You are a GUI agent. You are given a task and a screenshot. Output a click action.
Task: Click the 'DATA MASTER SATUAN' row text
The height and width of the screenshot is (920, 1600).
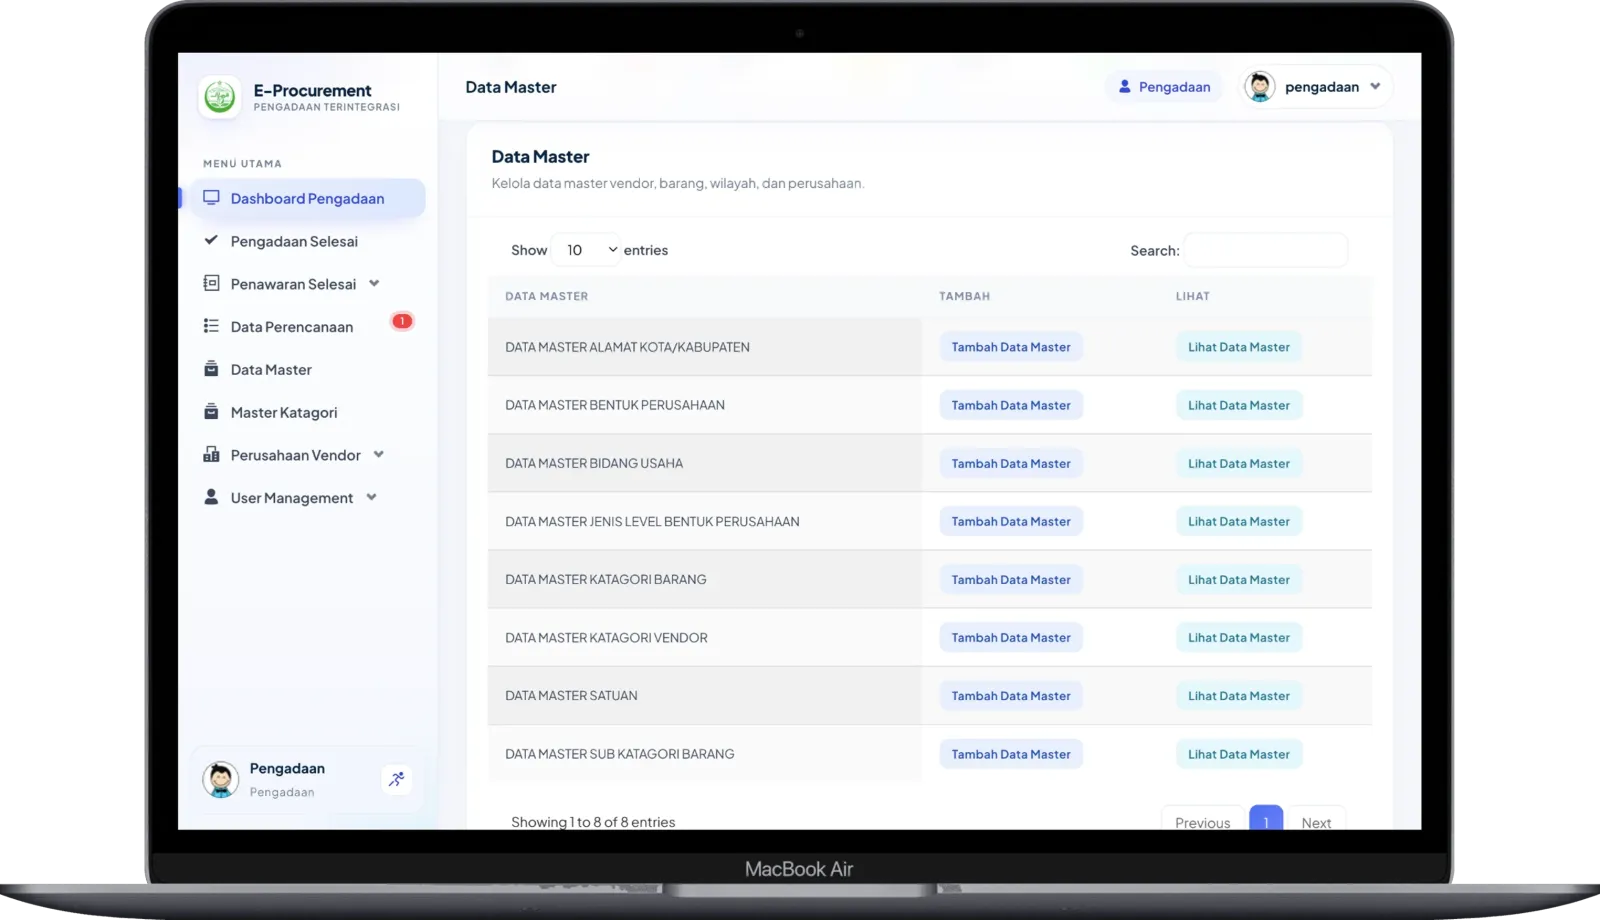click(x=571, y=696)
